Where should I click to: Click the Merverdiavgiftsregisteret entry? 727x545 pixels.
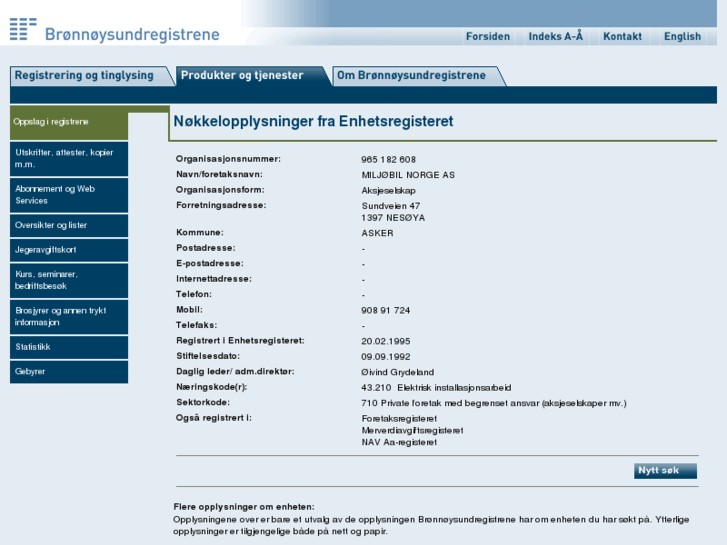413,430
